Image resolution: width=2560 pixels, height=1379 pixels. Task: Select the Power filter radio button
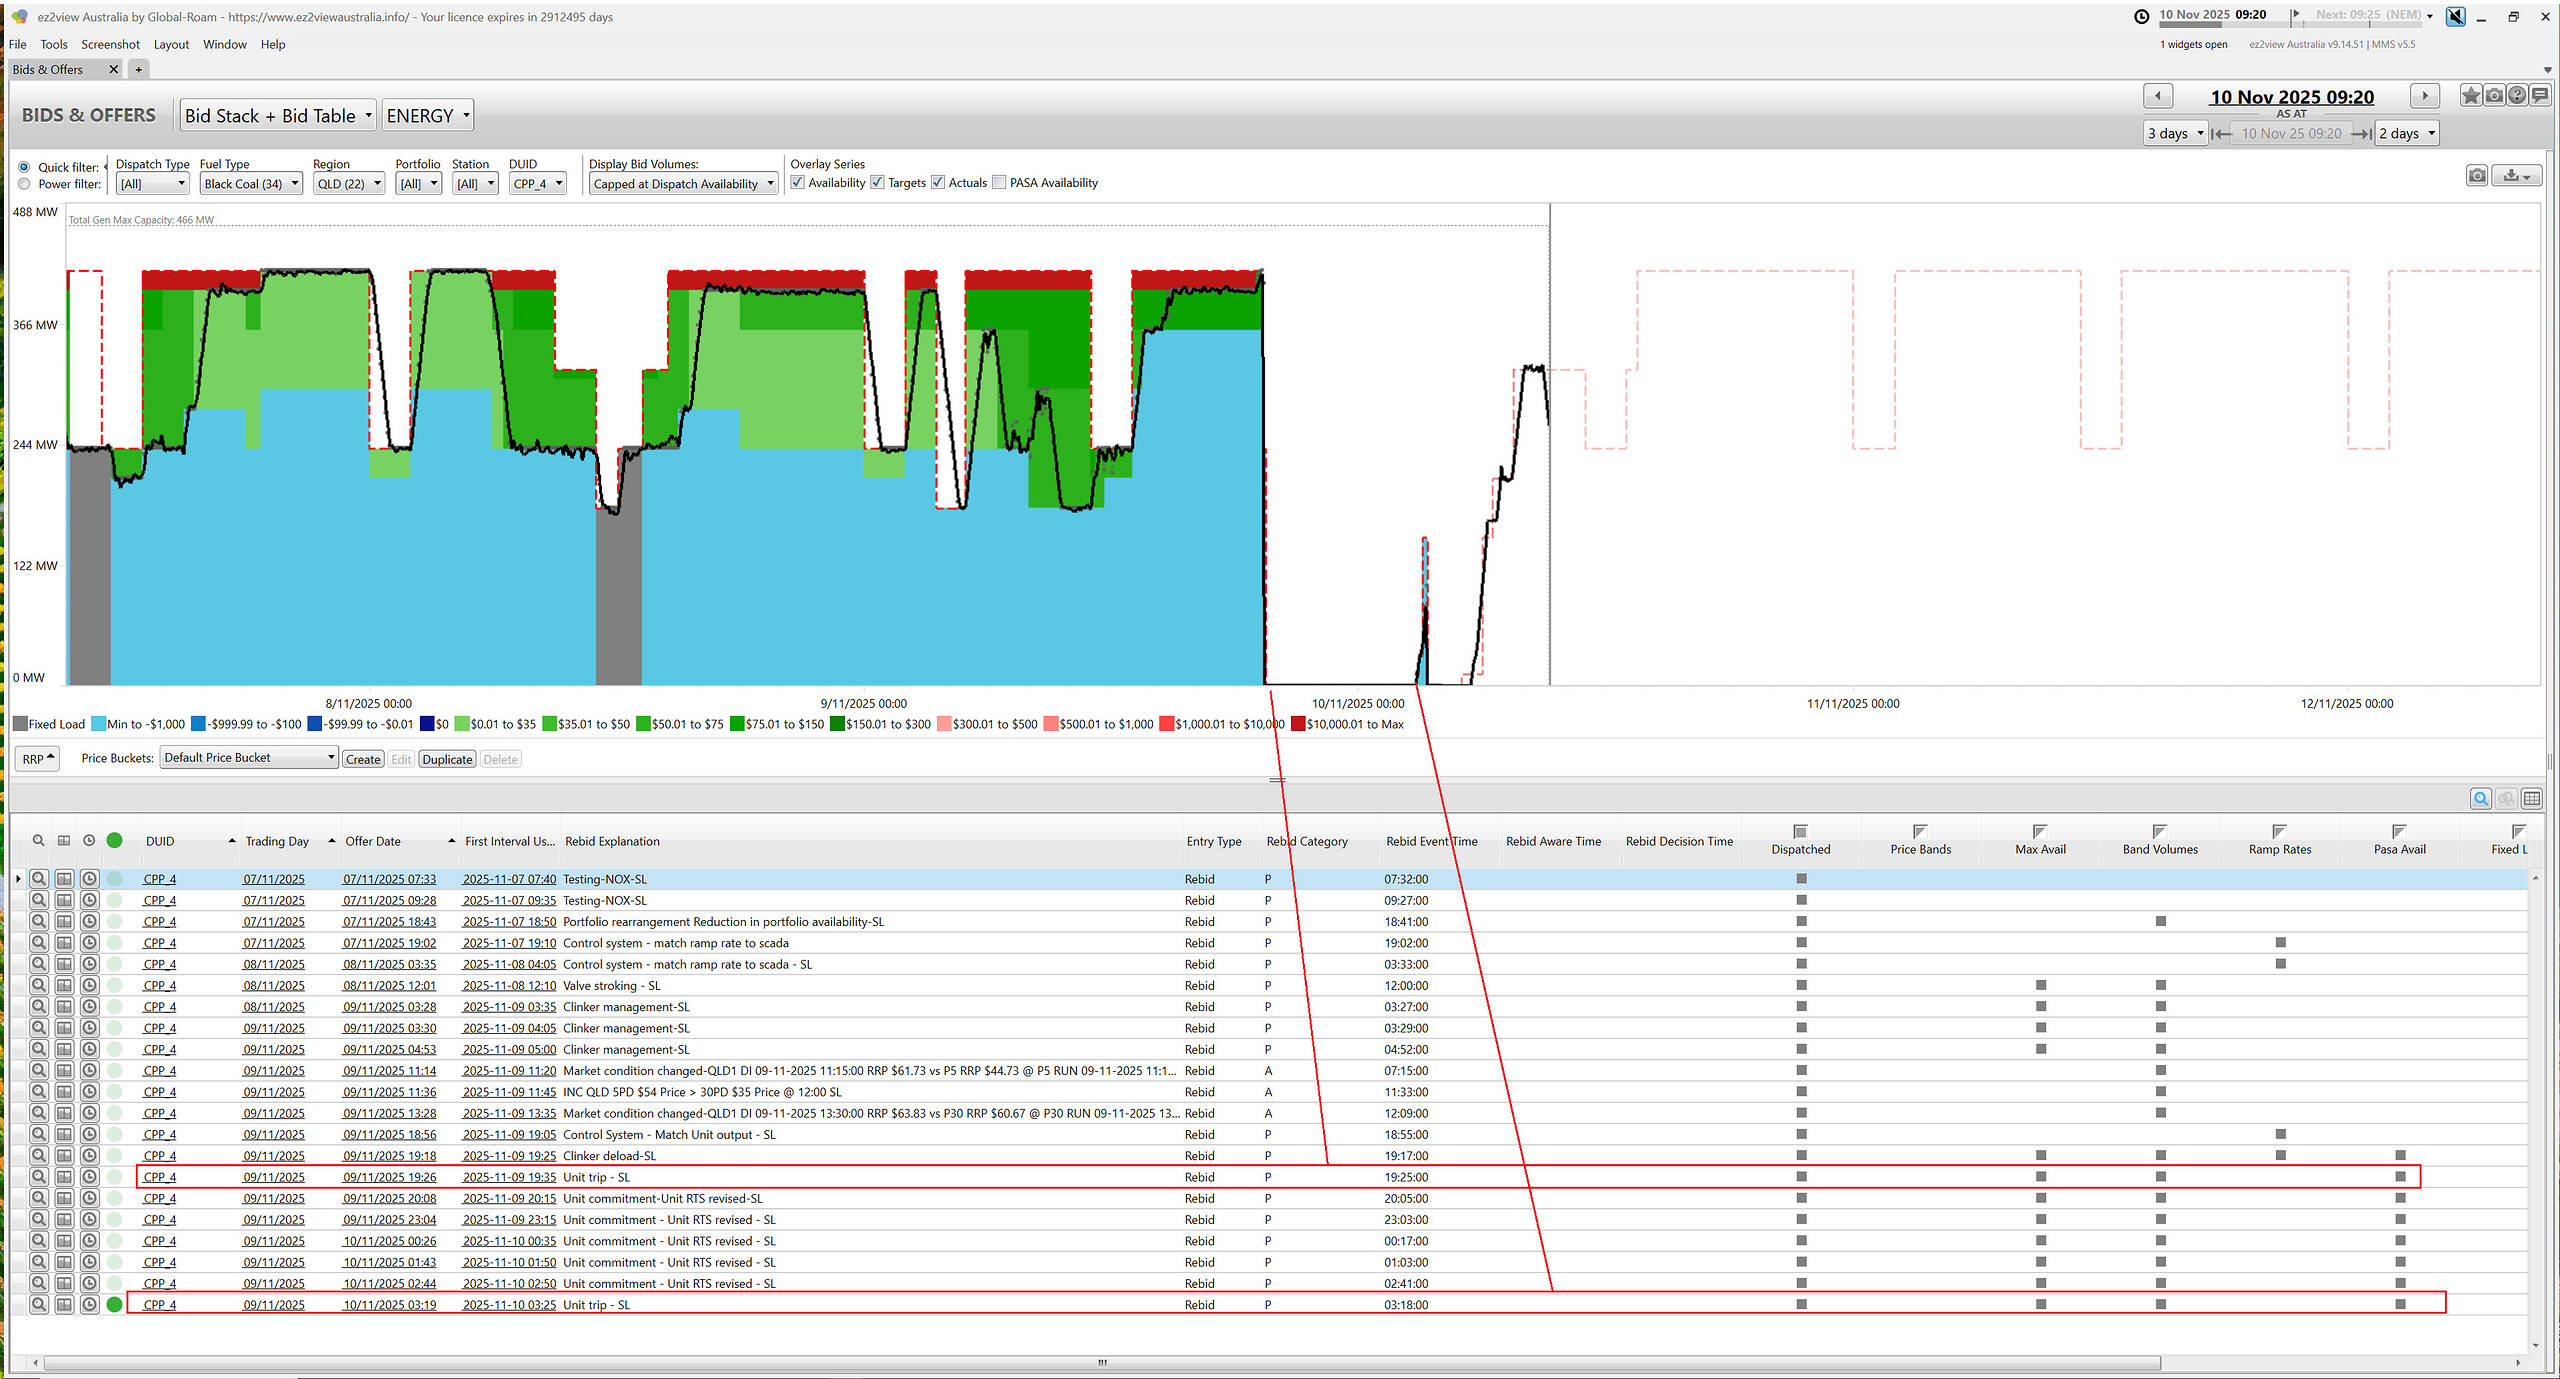coord(24,184)
